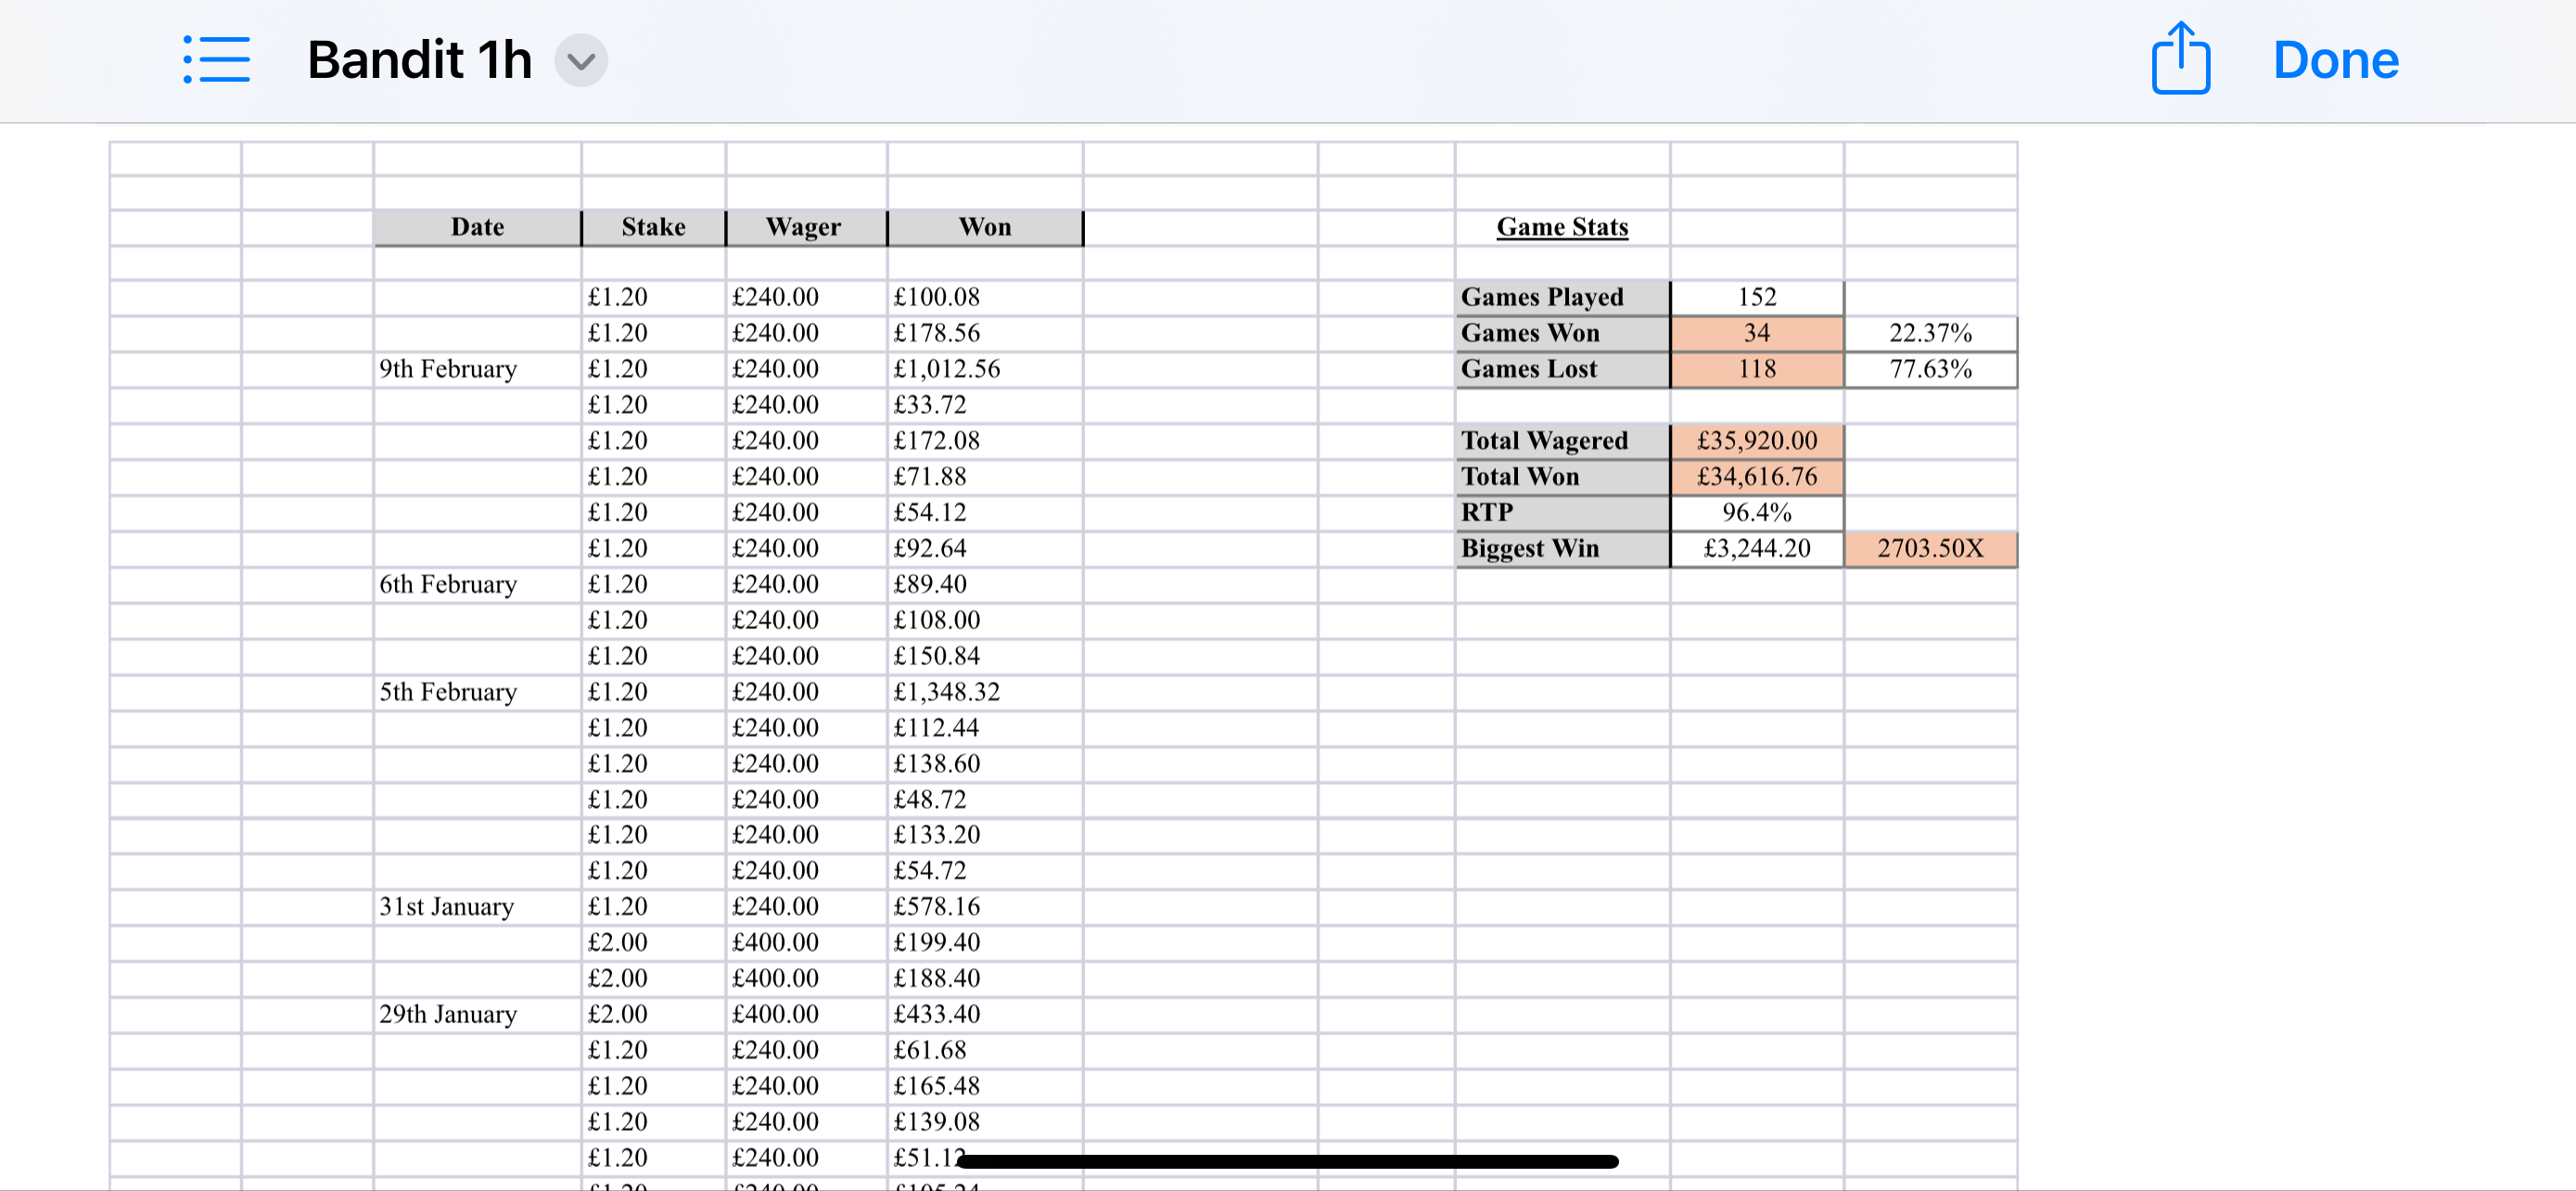Image resolution: width=2576 pixels, height=1191 pixels.
Task: Click the black home indicator bar
Action: coord(1287,1161)
